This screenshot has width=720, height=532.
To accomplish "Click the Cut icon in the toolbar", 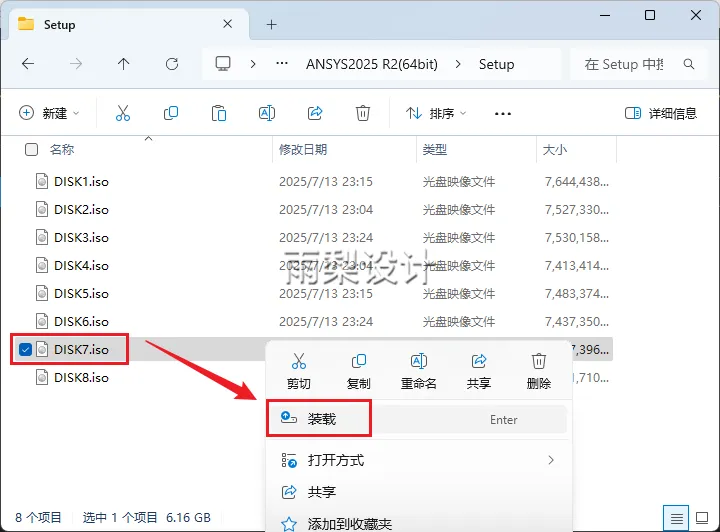I will click(x=123, y=113).
